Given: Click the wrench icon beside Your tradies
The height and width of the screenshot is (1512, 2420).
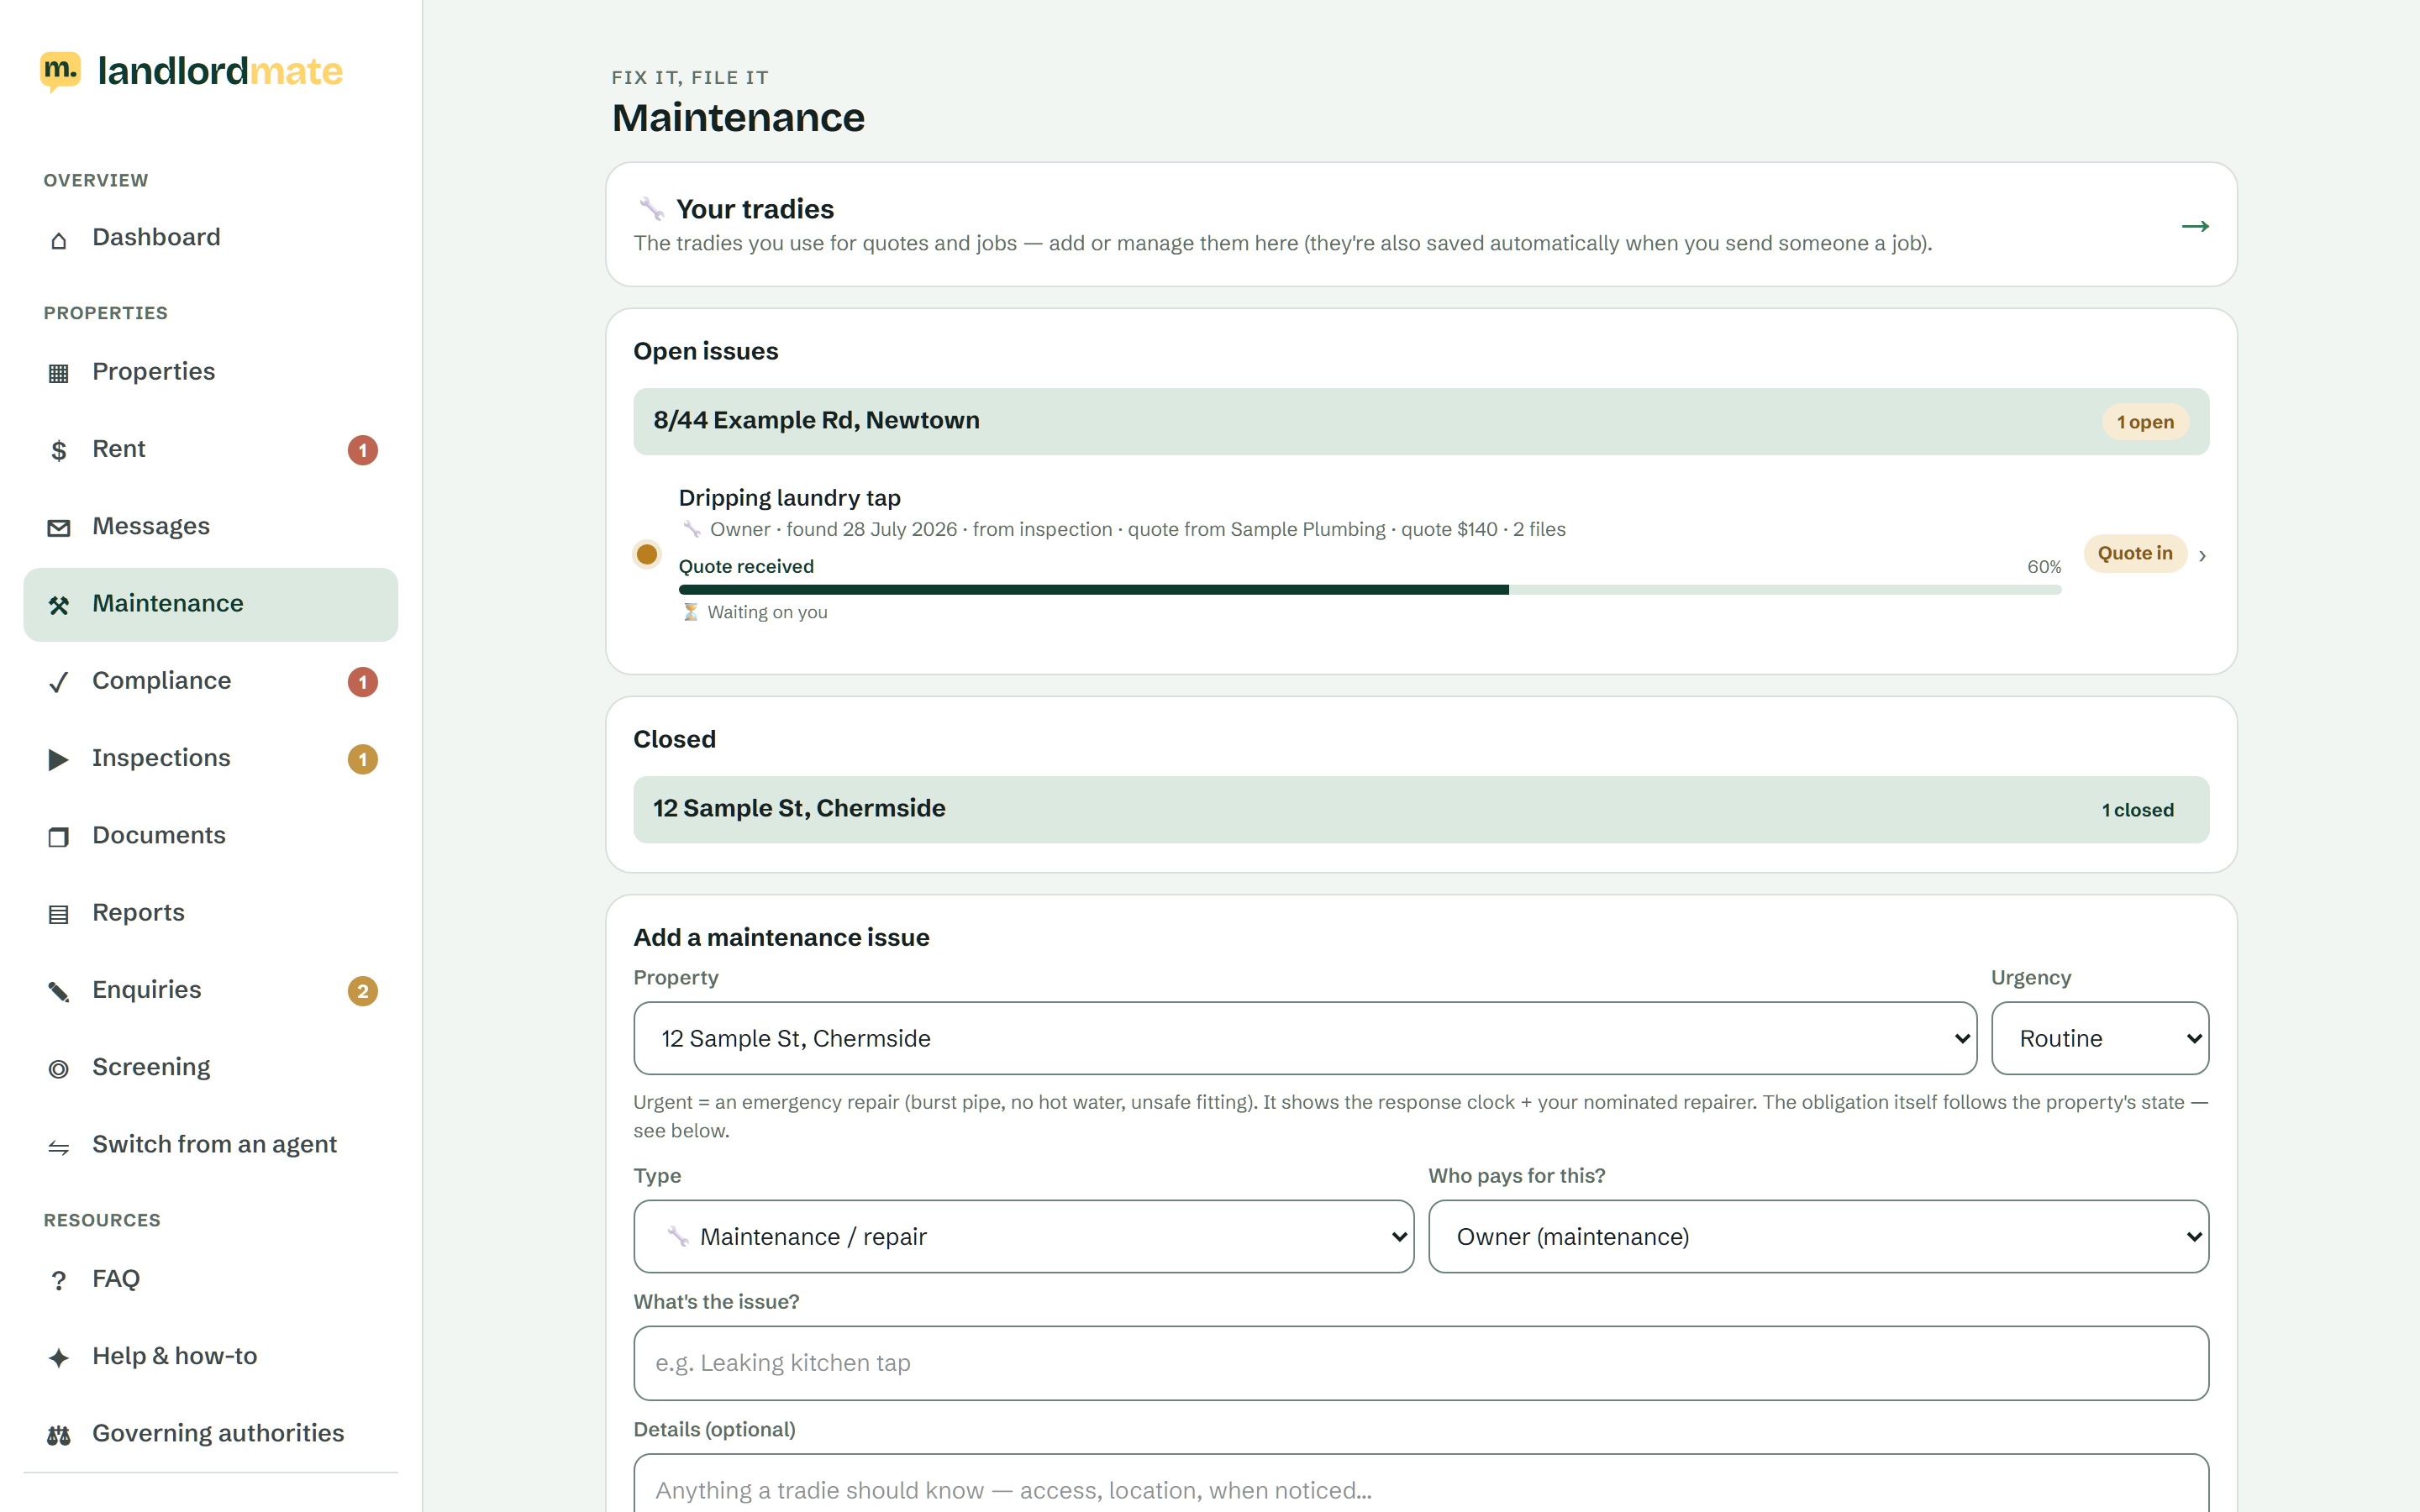Looking at the screenshot, I should coord(652,209).
